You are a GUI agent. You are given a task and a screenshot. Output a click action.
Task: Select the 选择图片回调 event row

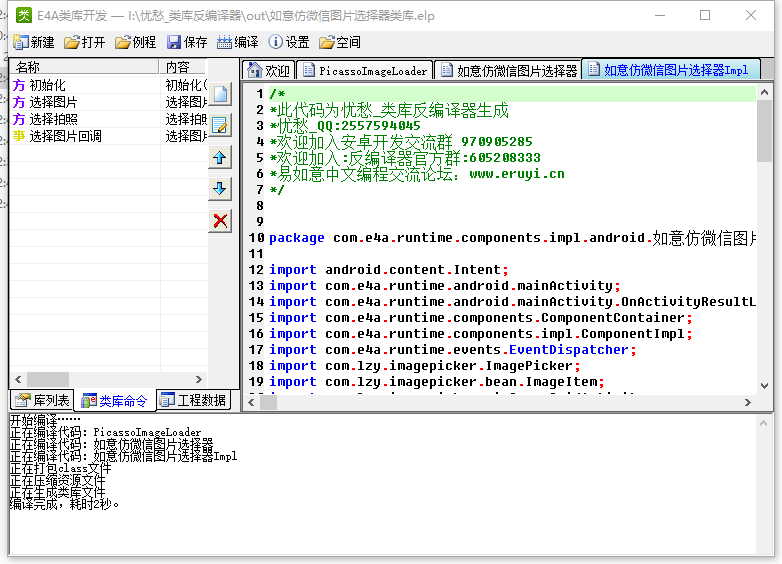pos(108,136)
